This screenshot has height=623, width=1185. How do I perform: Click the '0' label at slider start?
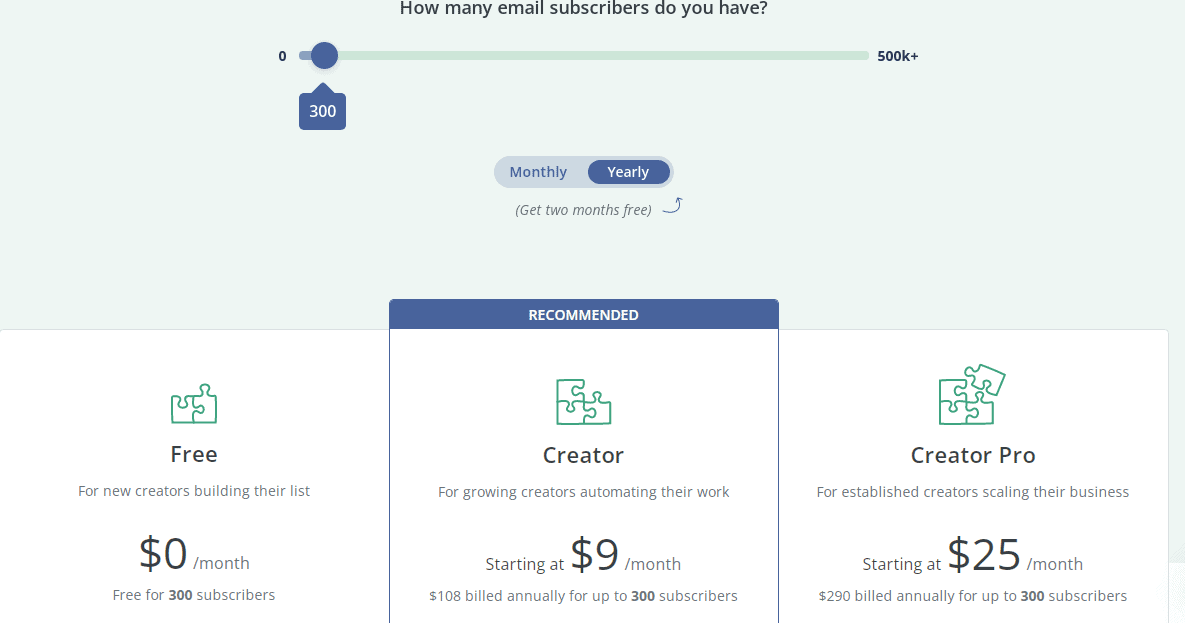click(282, 56)
